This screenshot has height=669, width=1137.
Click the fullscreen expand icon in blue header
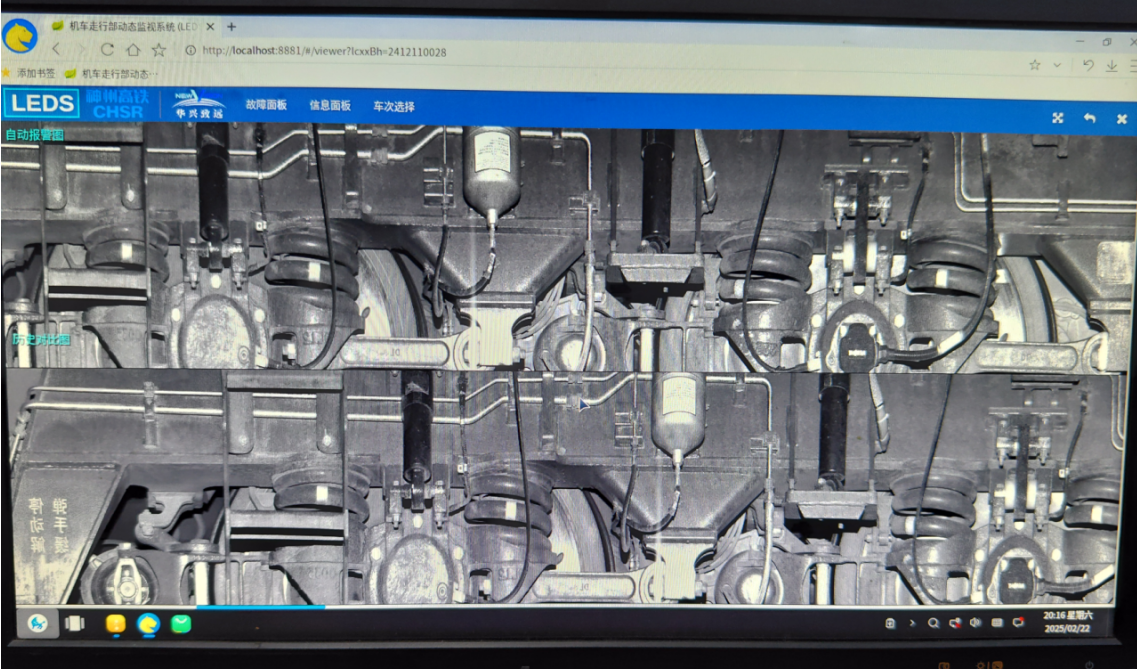coord(1057,118)
